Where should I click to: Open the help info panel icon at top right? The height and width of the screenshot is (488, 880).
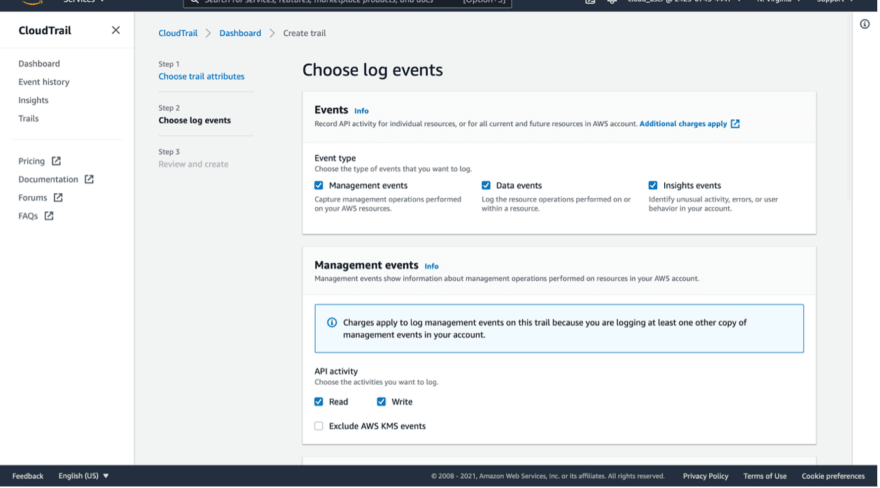[865, 24]
